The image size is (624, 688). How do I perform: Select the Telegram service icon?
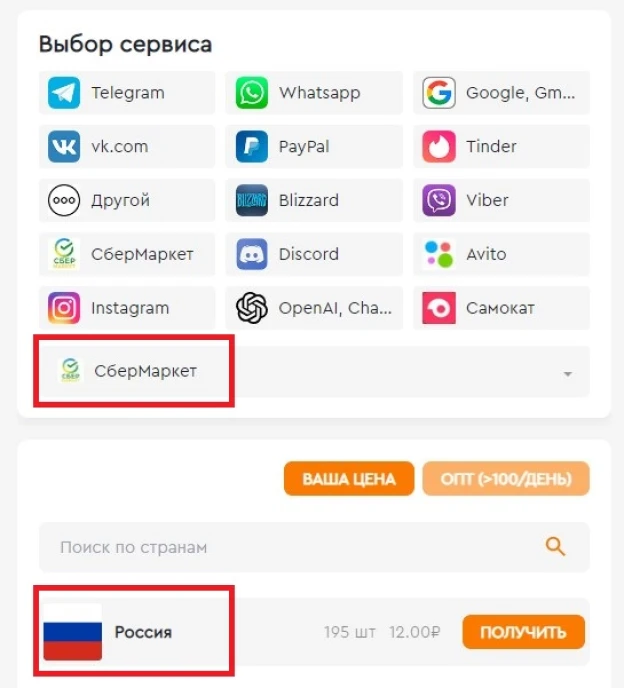pyautogui.click(x=64, y=93)
